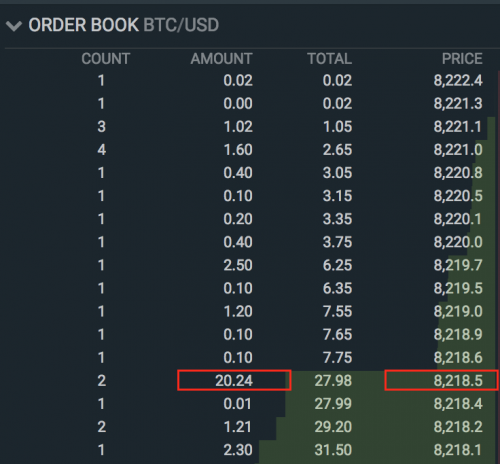Click the ORDER BOOK title text
This screenshot has width=500, height=464.
83,25
